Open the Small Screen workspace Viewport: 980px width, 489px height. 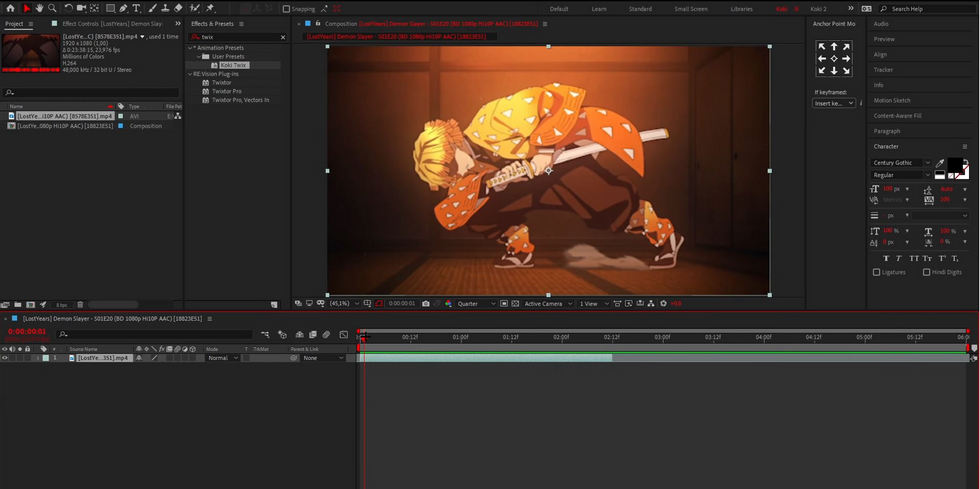click(x=691, y=9)
